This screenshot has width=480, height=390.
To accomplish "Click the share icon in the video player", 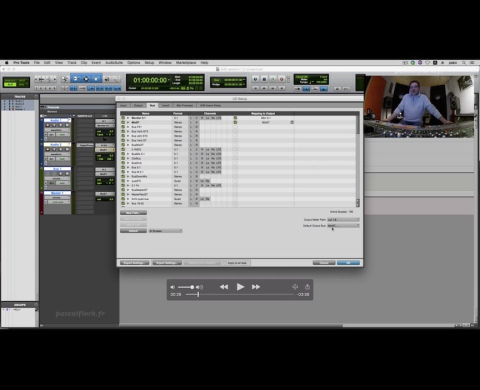I will pos(307,287).
